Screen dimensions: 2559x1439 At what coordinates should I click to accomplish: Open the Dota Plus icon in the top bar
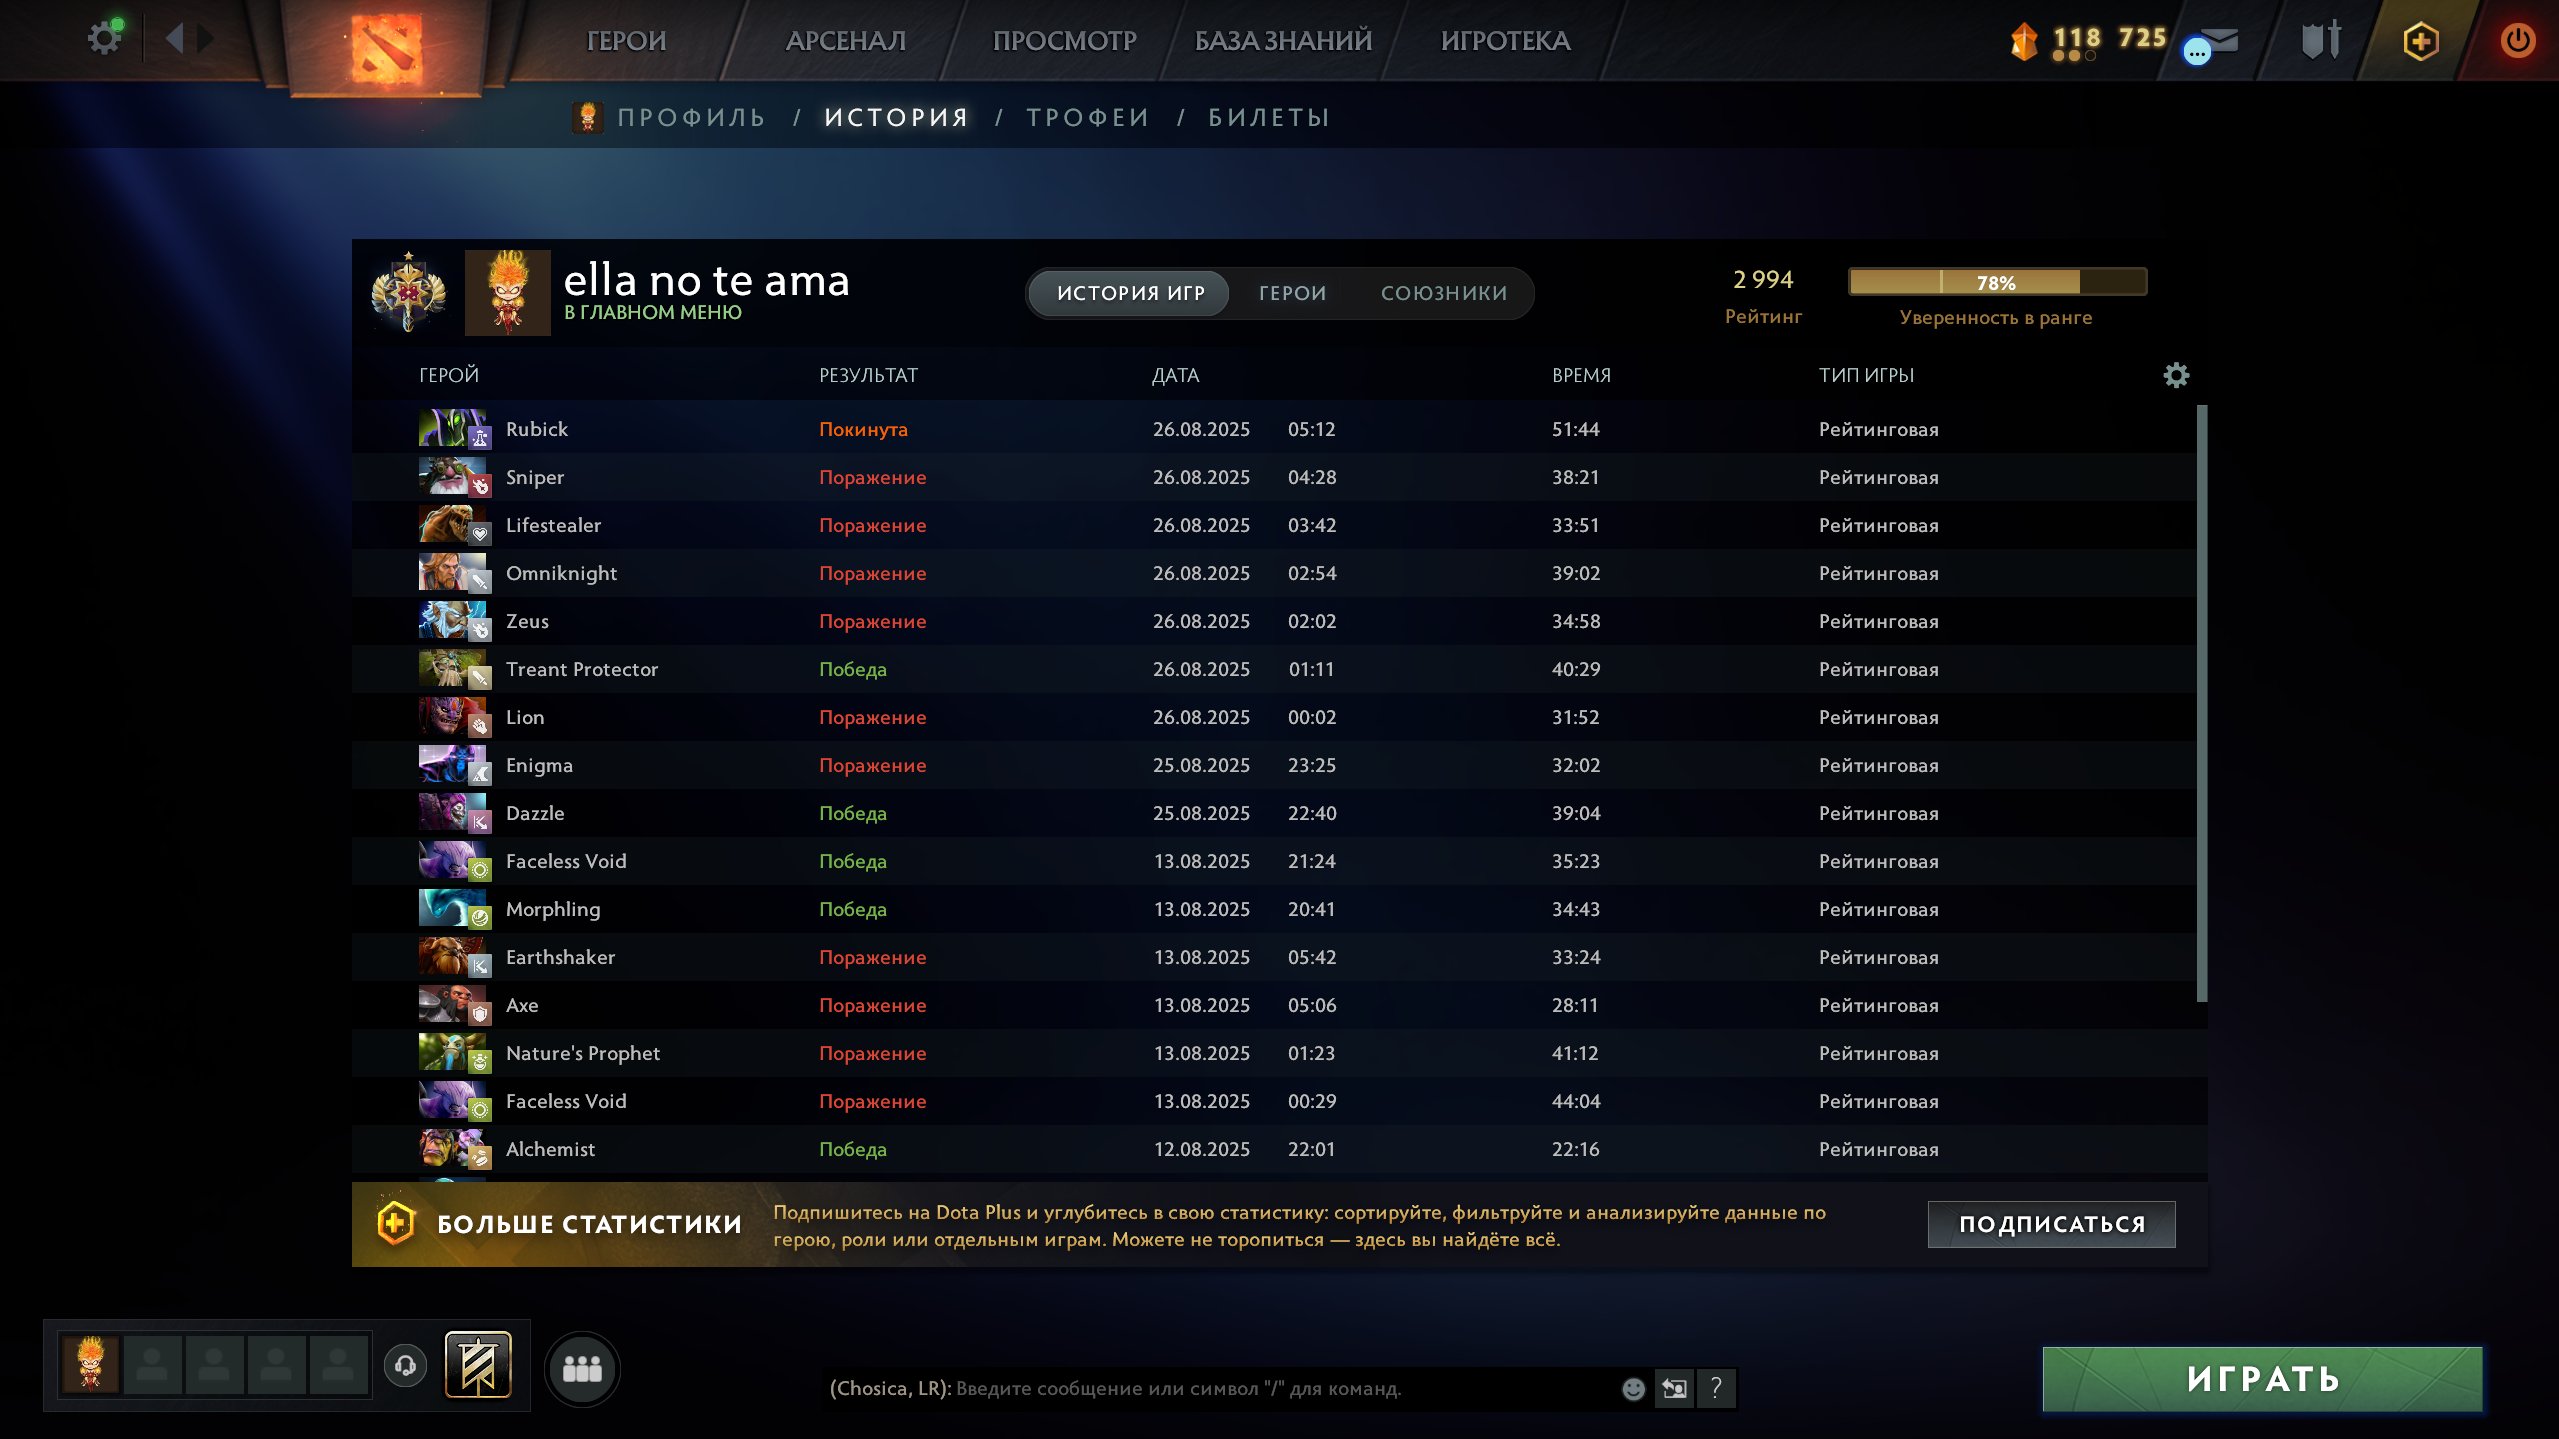2420,41
